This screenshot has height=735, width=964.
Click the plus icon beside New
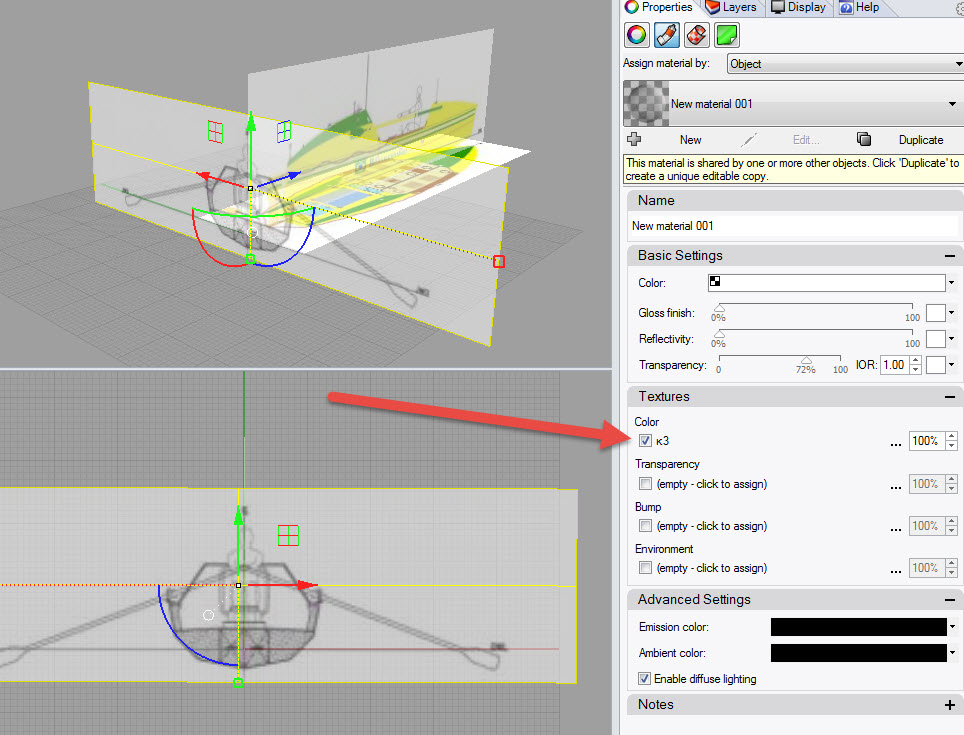[634, 140]
